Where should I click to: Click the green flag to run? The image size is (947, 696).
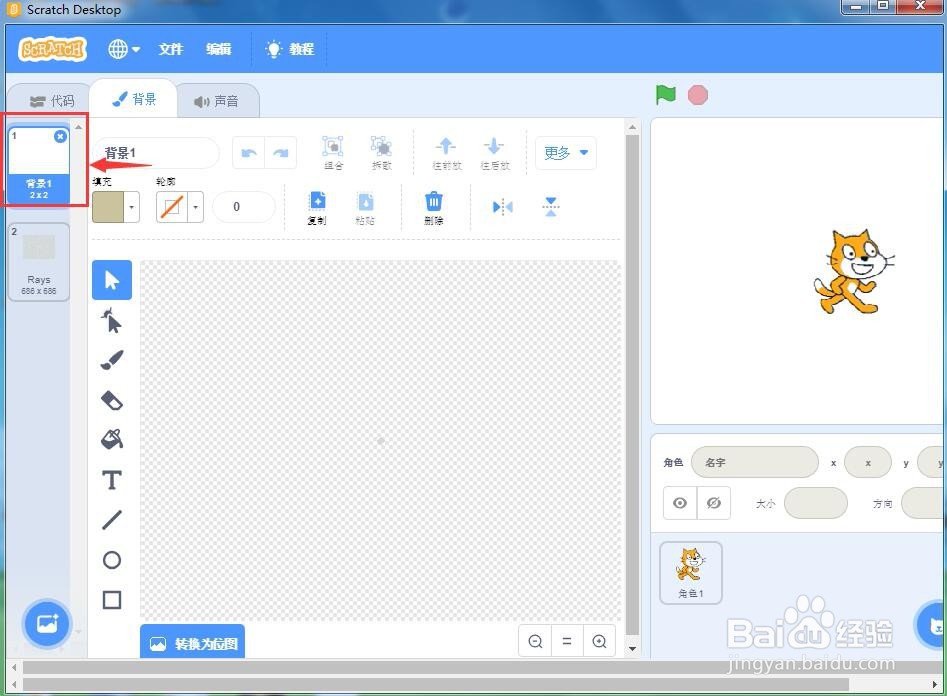(x=666, y=95)
